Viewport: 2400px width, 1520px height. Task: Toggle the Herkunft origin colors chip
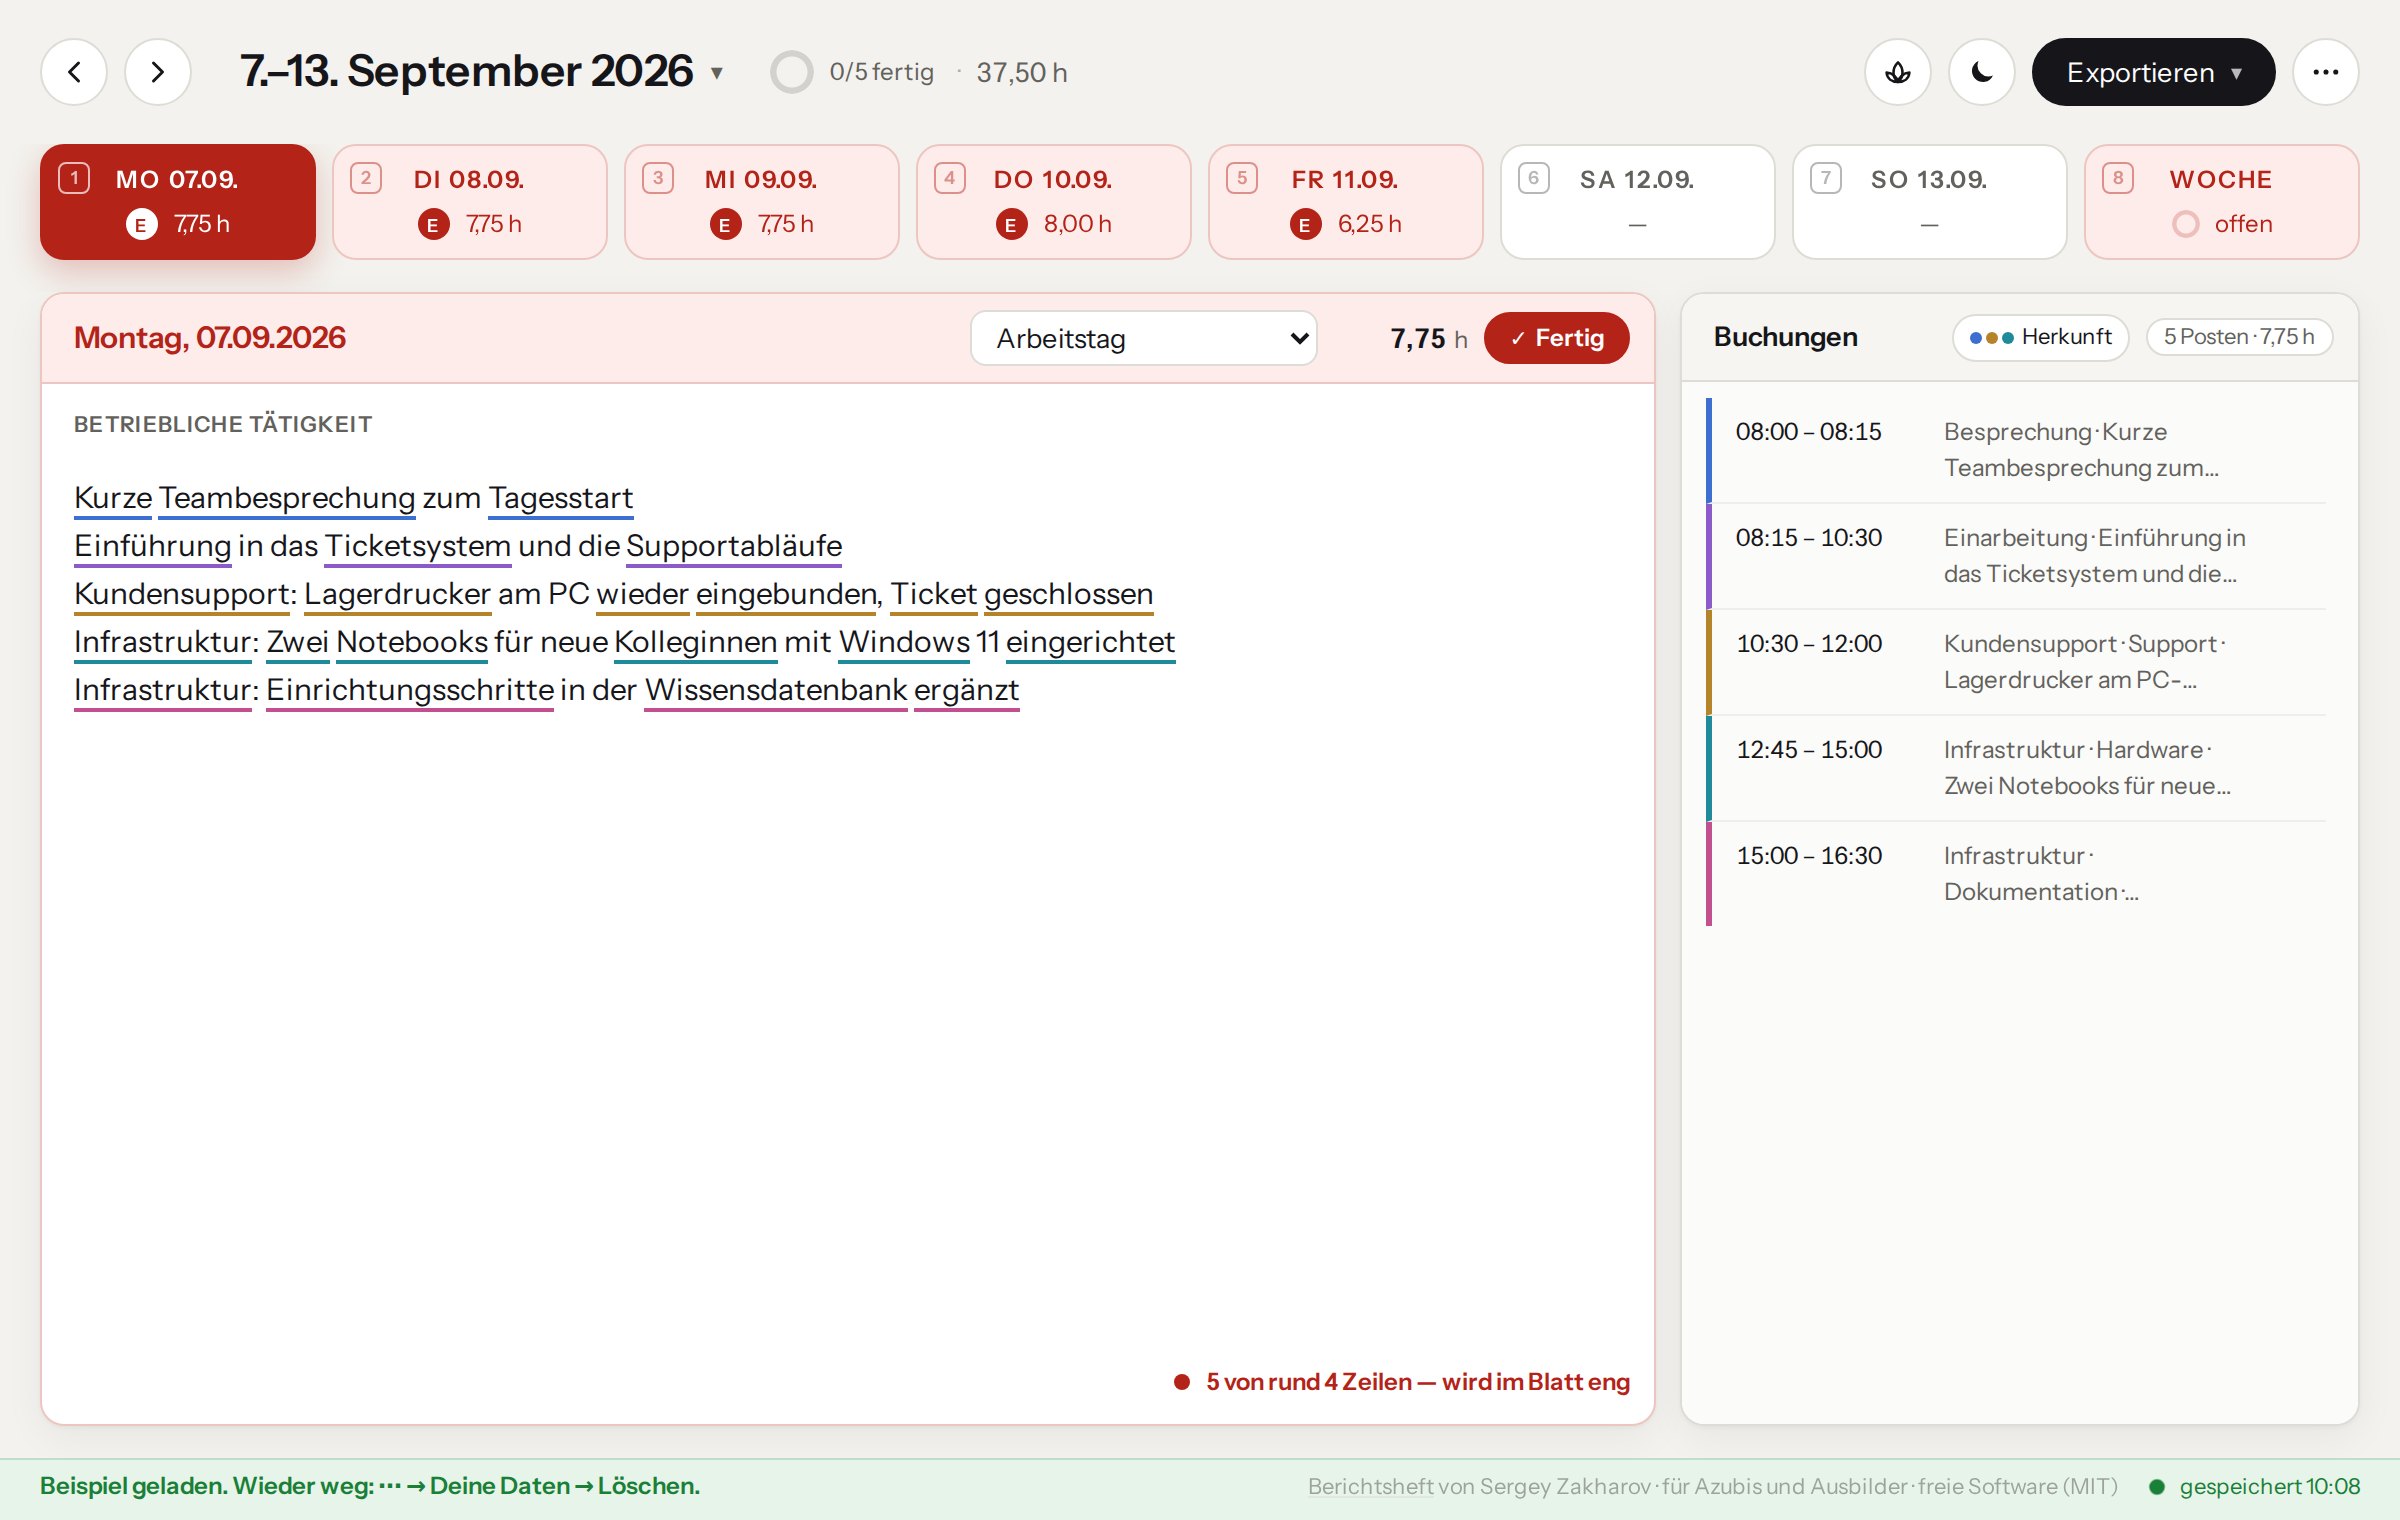click(x=2041, y=337)
